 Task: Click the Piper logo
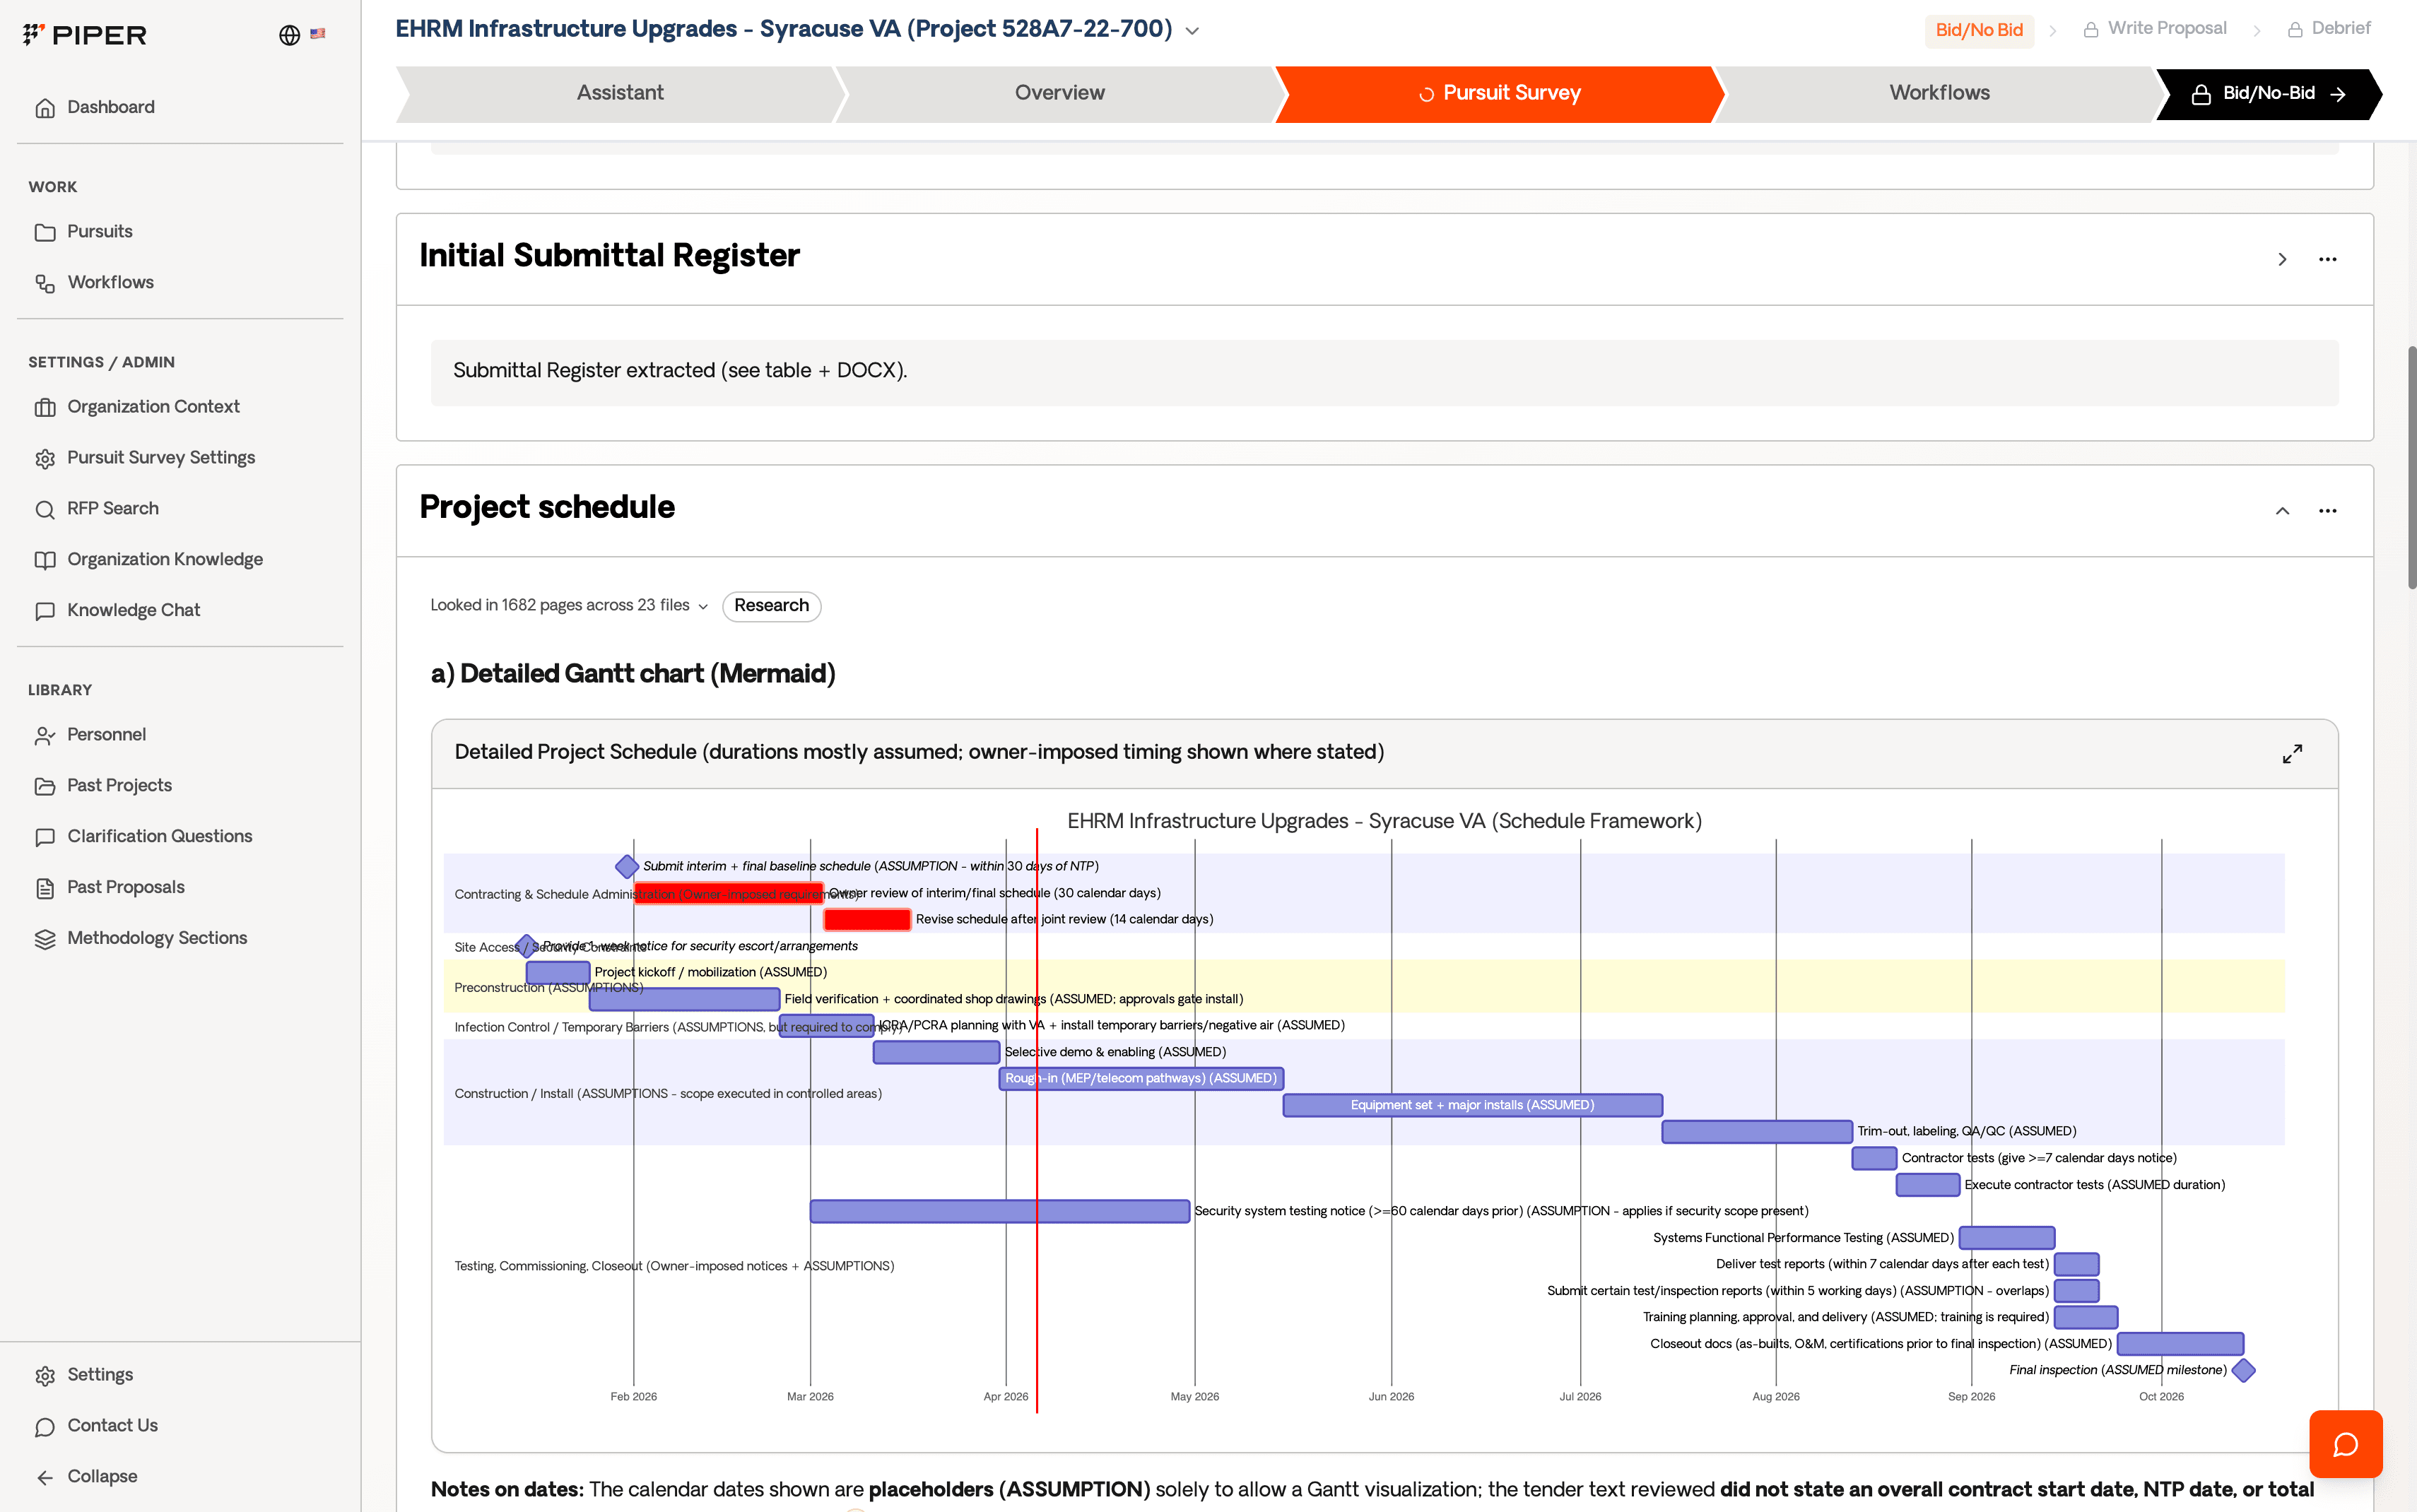coord(85,35)
